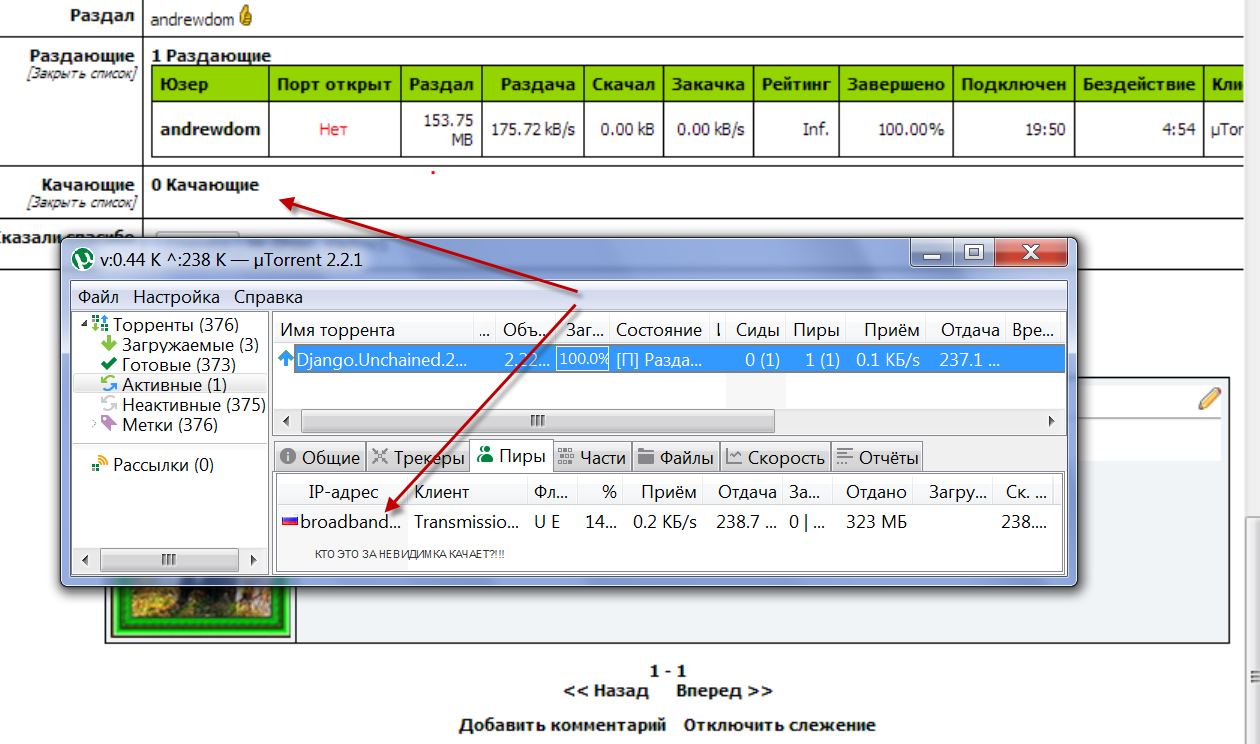Click torrent list scroll-left arrow
Image resolution: width=1260 pixels, height=744 pixels.
point(286,421)
